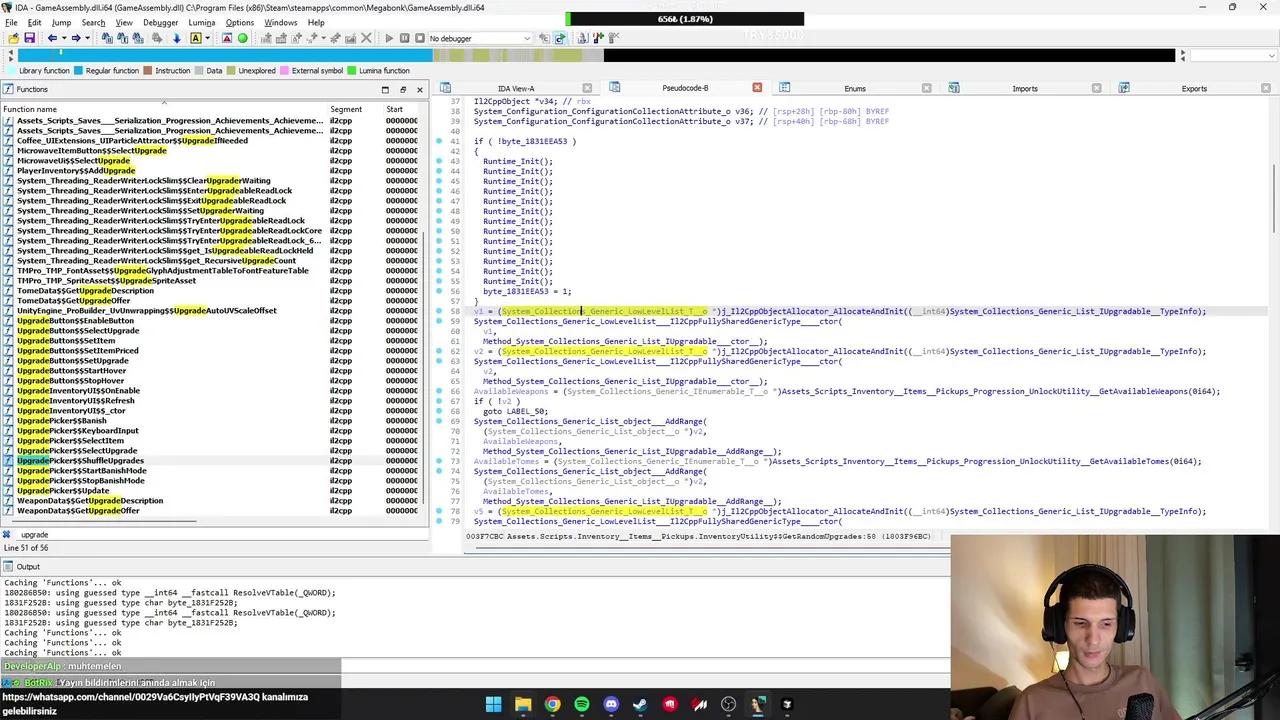Image resolution: width=1280 pixels, height=720 pixels.
Task: Click the red-framed graph icon in toolbar
Action: [227, 38]
